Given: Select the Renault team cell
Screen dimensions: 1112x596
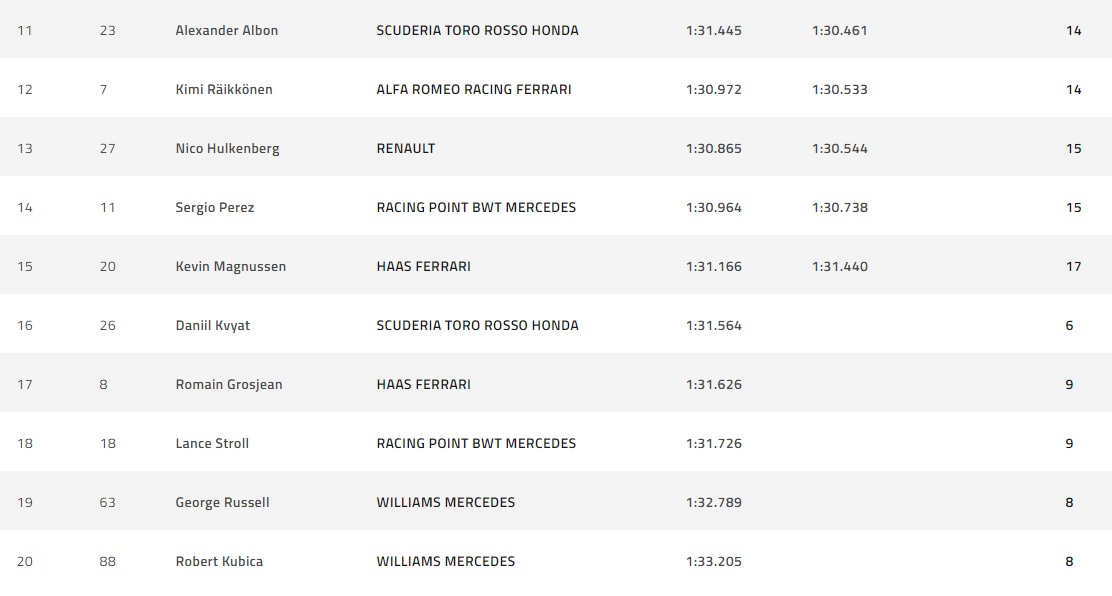Looking at the screenshot, I should [x=405, y=148].
